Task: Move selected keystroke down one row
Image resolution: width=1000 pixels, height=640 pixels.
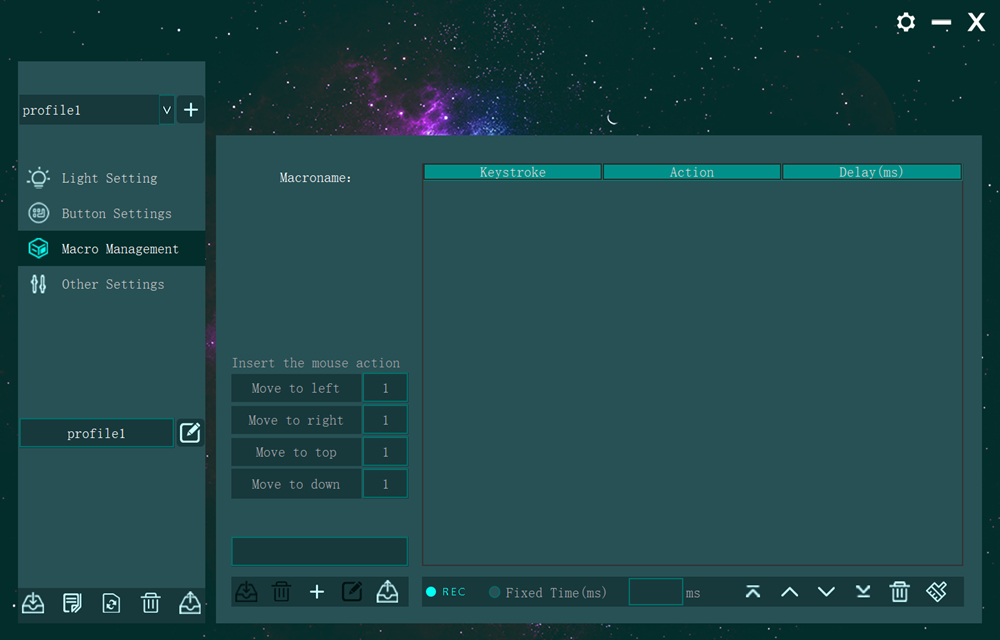Action: point(826,592)
